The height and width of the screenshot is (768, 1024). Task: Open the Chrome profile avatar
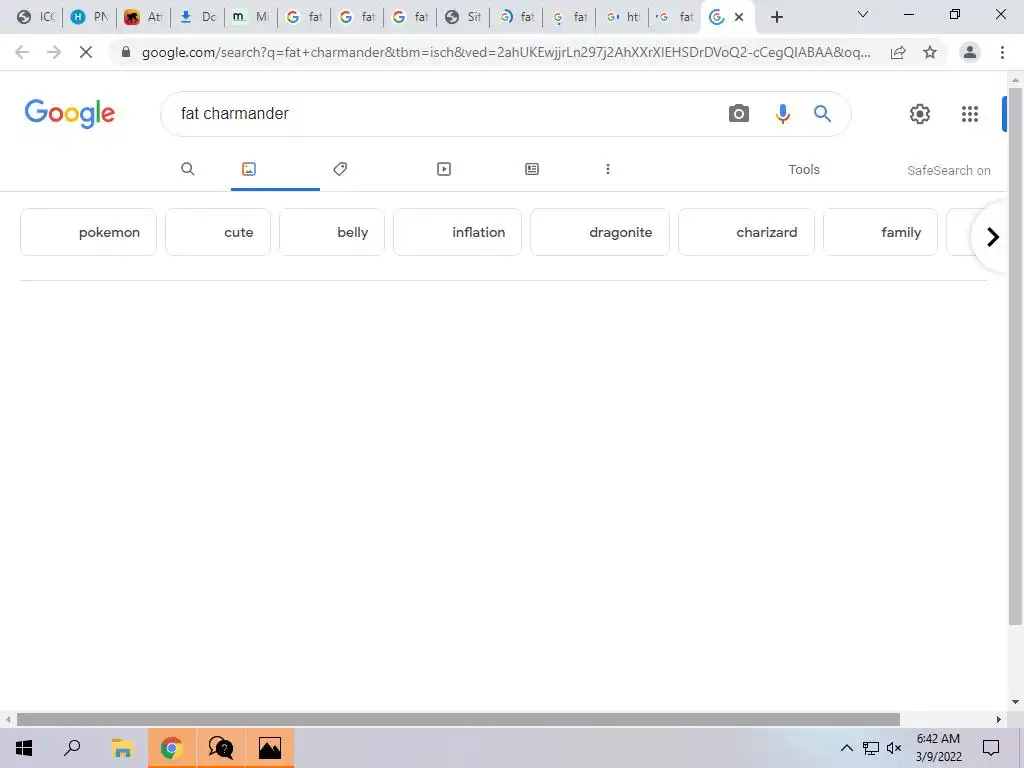tap(970, 52)
